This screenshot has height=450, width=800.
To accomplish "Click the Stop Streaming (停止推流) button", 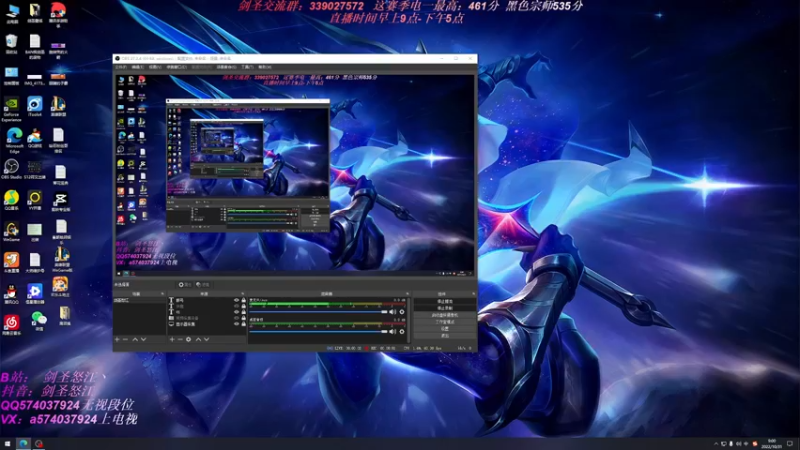I will click(445, 302).
